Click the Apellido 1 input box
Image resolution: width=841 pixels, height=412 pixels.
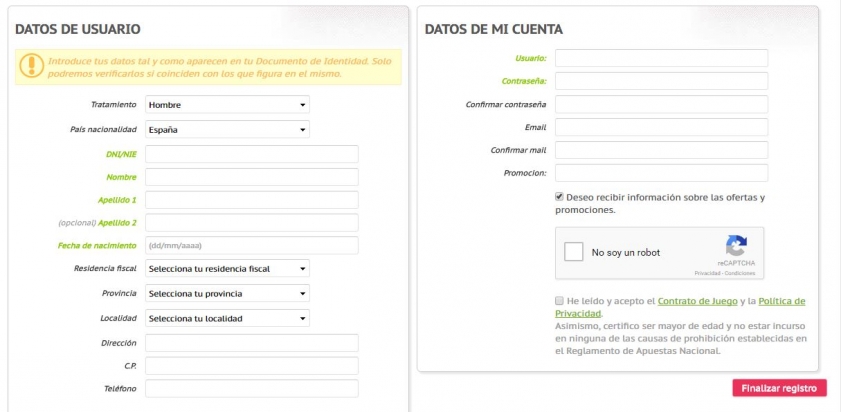(252, 200)
